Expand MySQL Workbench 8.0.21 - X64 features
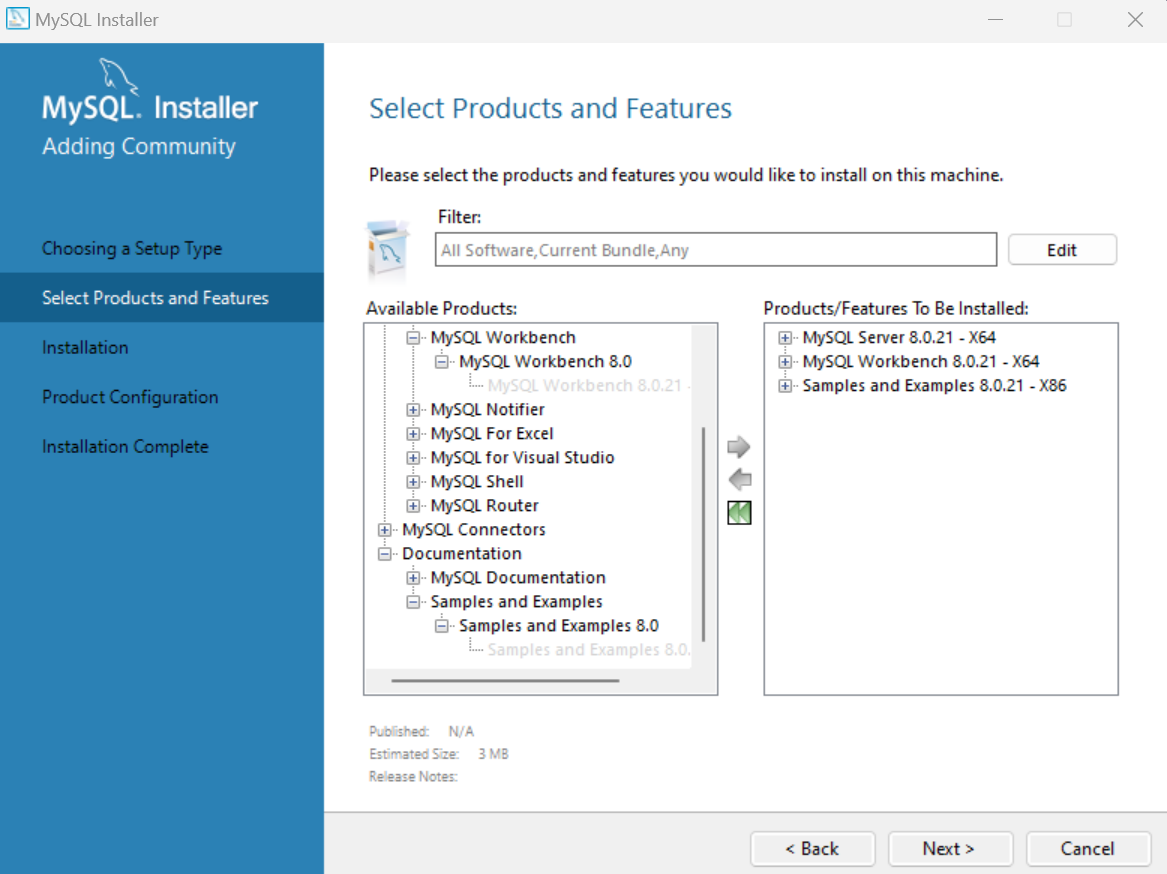 [x=784, y=362]
